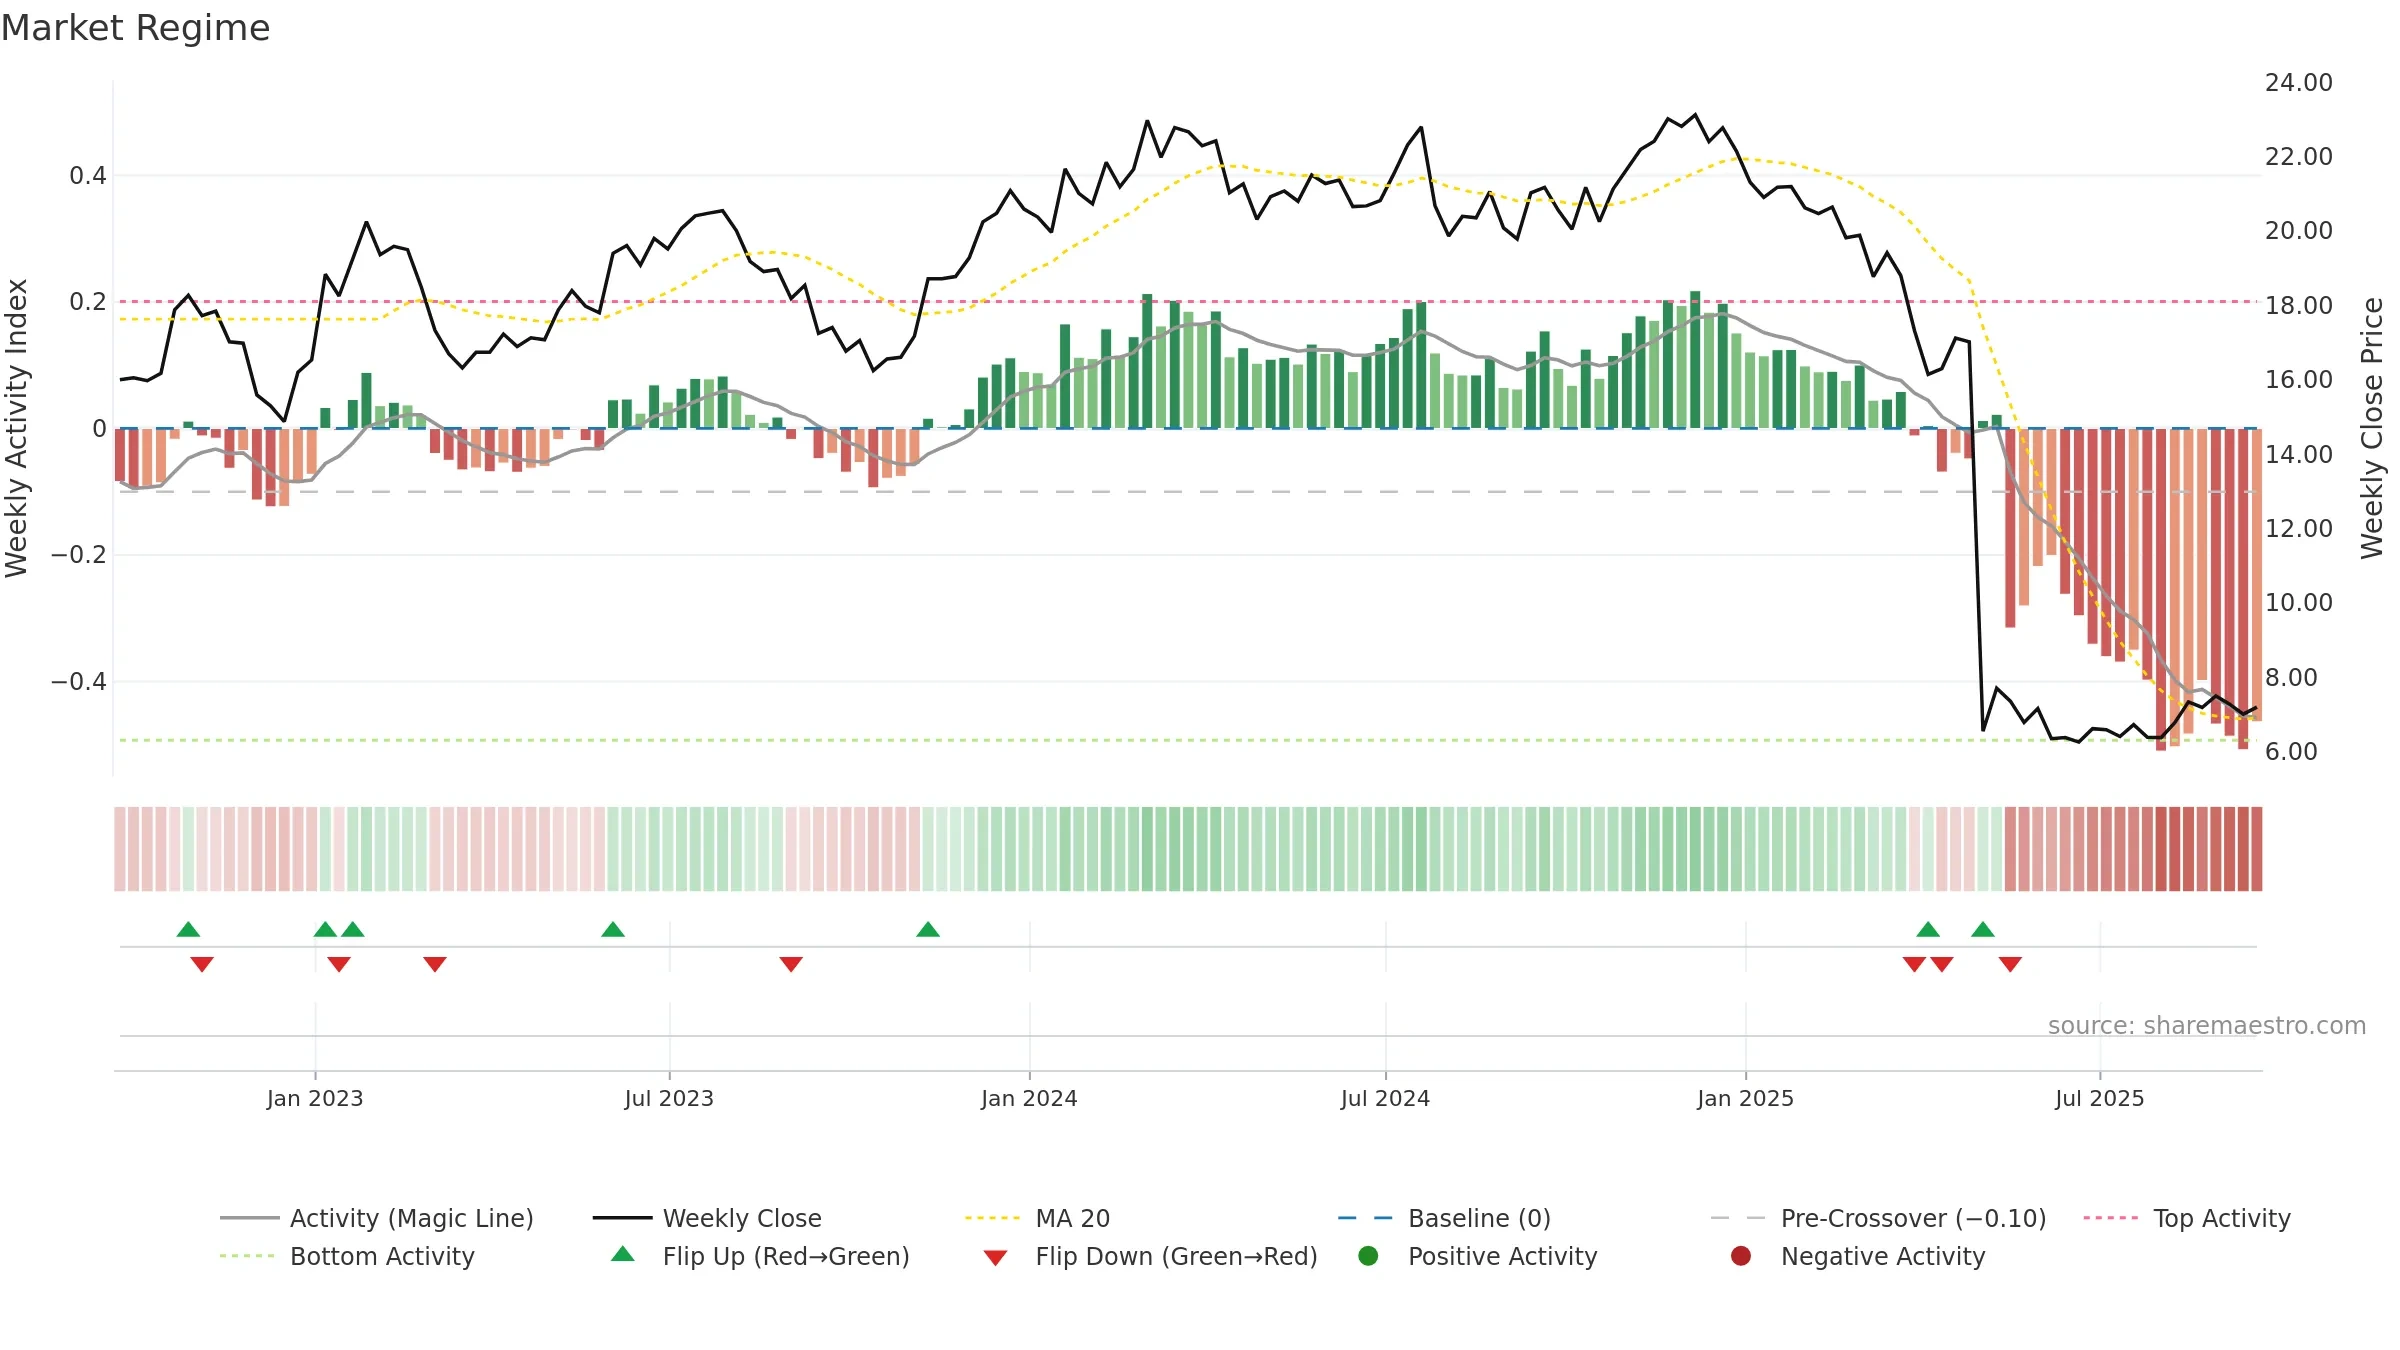
Task: Select the Flip Down marker near March 2023
Action: (435, 964)
